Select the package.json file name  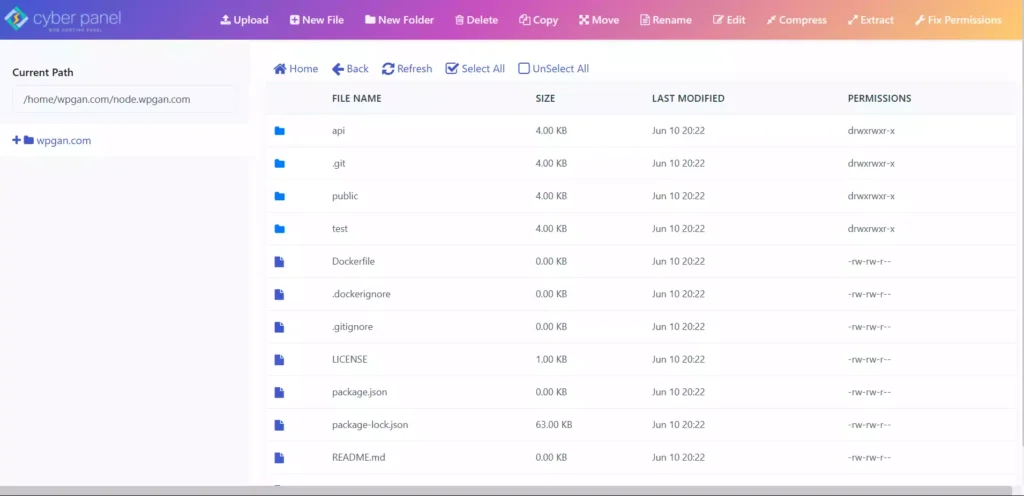[x=360, y=392]
